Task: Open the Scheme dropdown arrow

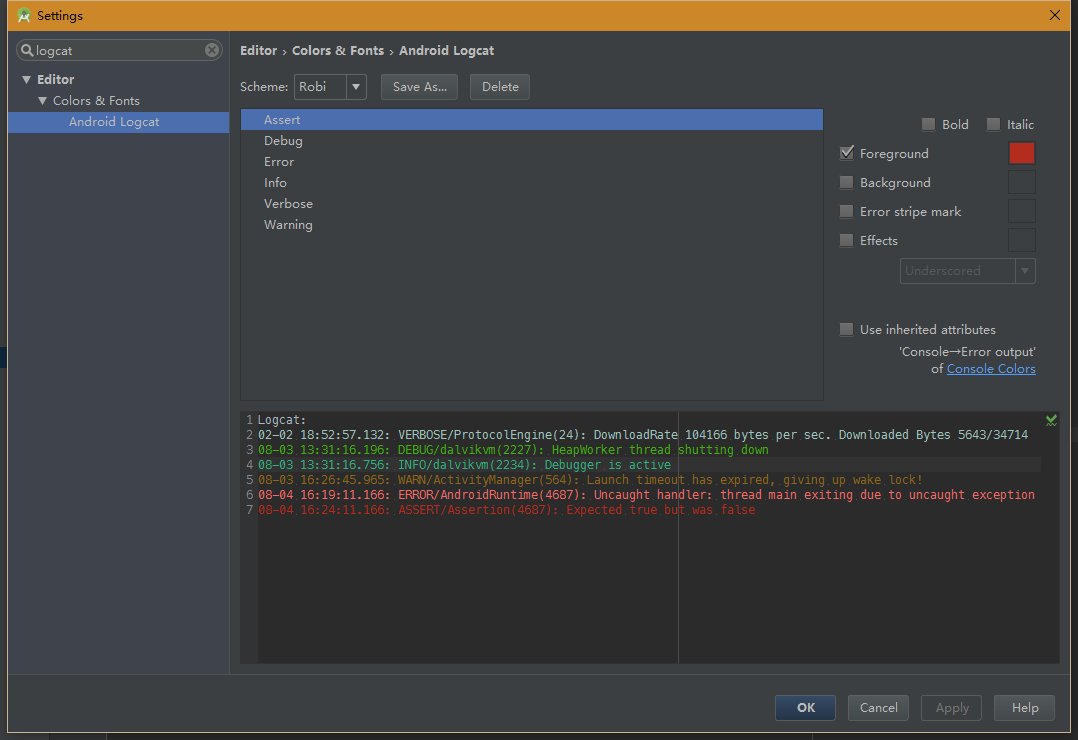Action: pyautogui.click(x=356, y=87)
